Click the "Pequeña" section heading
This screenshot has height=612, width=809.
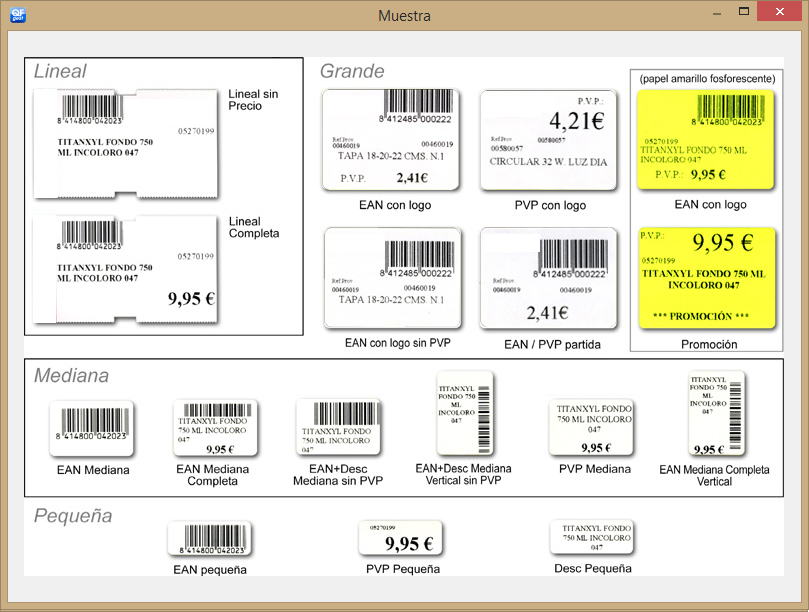point(73,516)
